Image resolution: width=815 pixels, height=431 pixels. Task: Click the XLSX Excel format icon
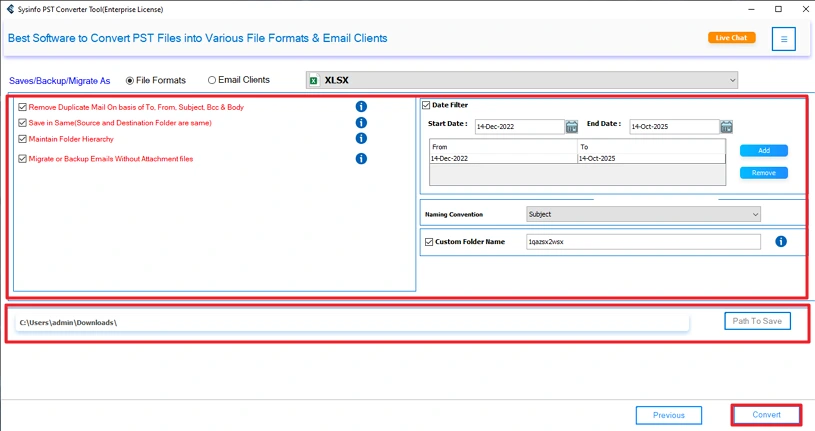tap(313, 81)
